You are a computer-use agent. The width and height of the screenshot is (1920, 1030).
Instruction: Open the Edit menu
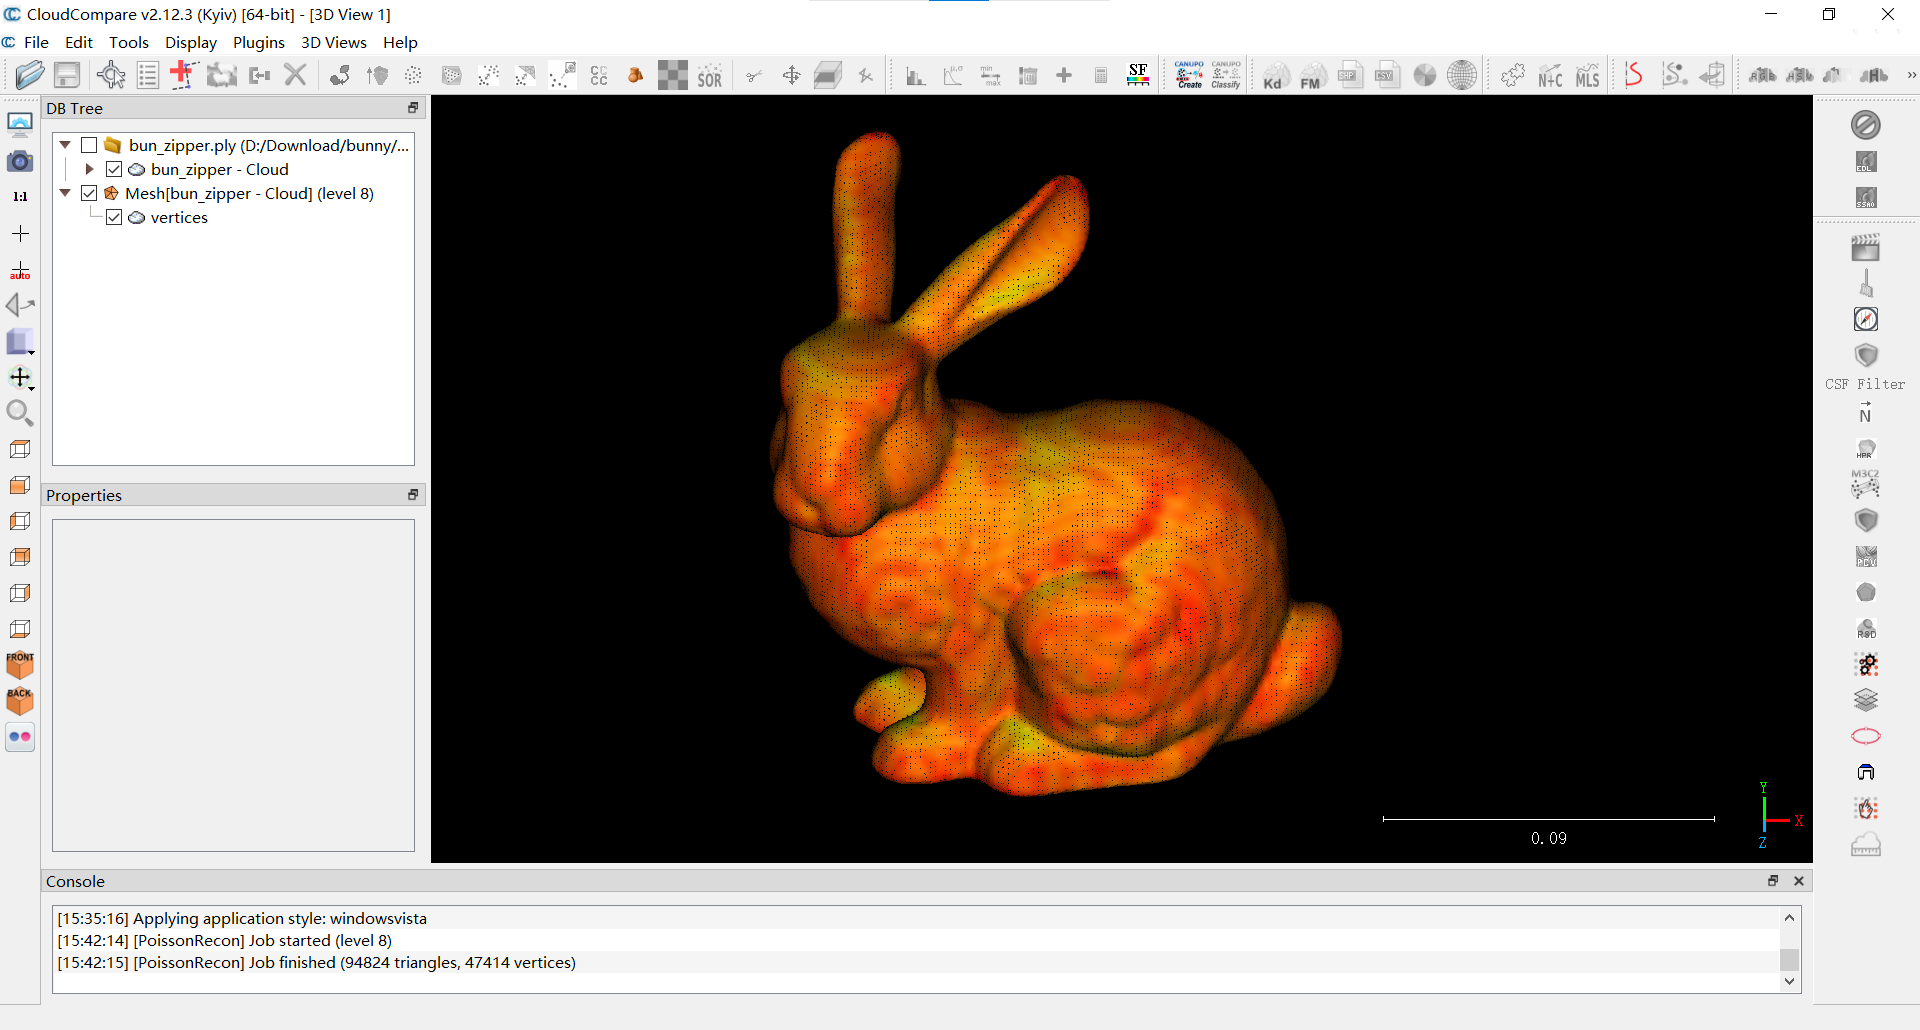tap(79, 42)
